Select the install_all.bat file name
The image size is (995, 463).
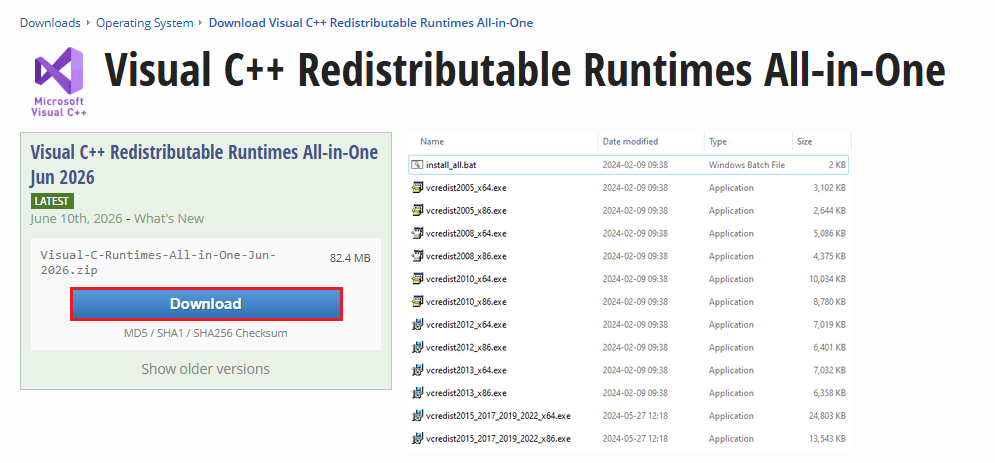pos(451,165)
